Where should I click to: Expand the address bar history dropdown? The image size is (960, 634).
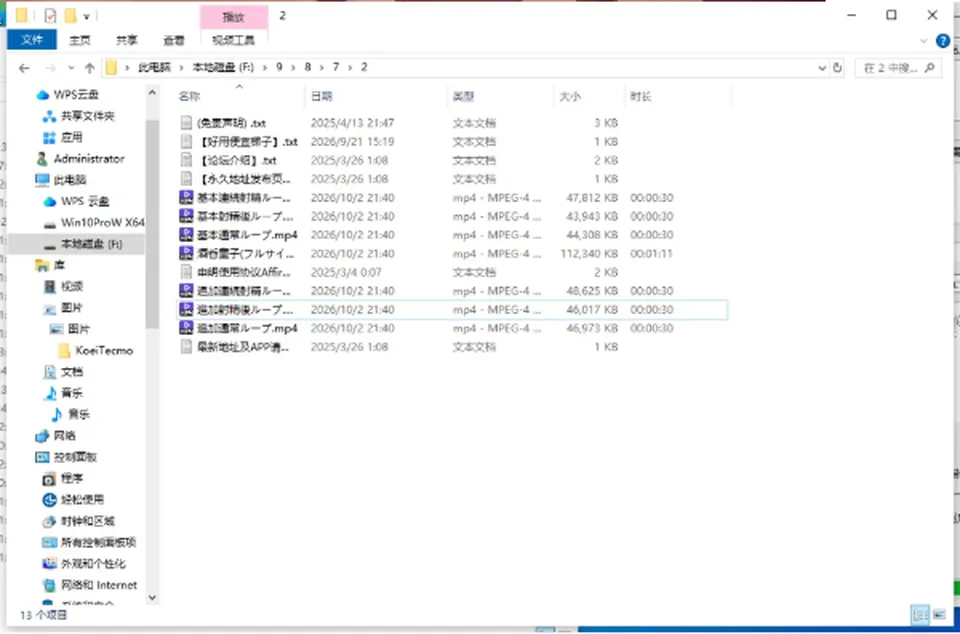pyautogui.click(x=822, y=68)
